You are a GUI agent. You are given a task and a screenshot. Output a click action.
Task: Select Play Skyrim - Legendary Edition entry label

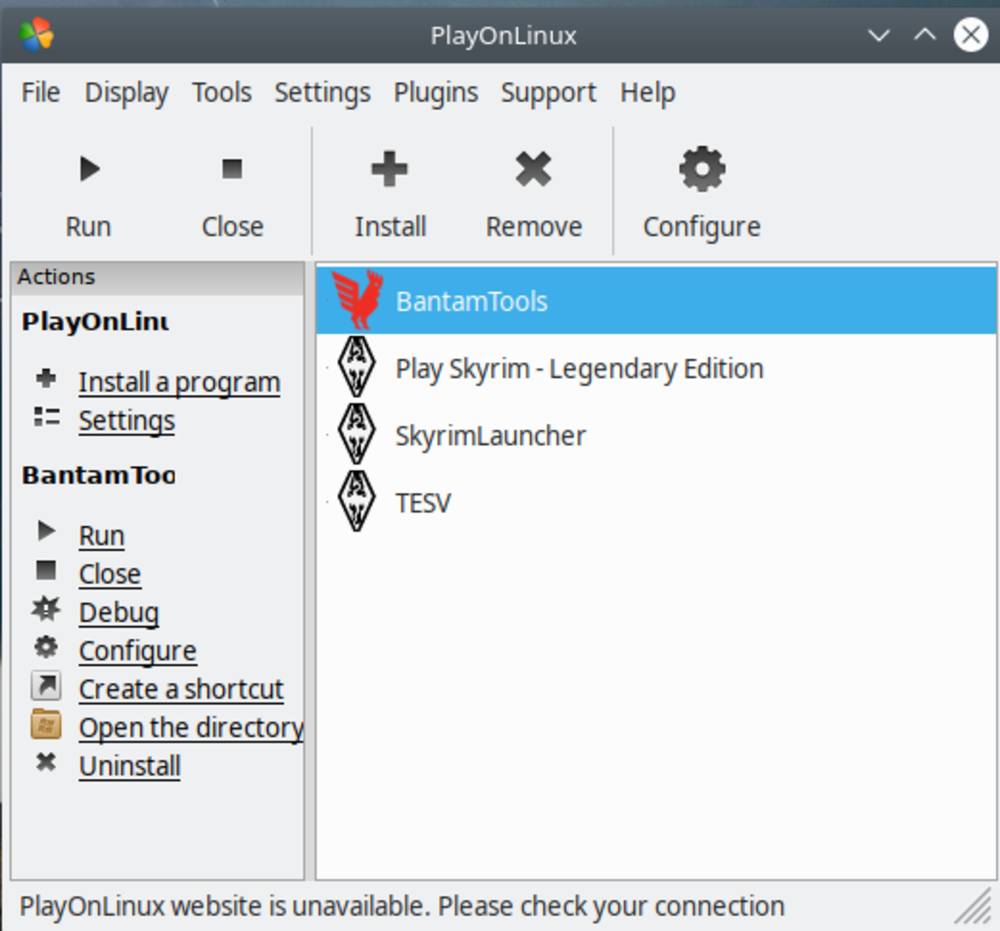point(579,369)
